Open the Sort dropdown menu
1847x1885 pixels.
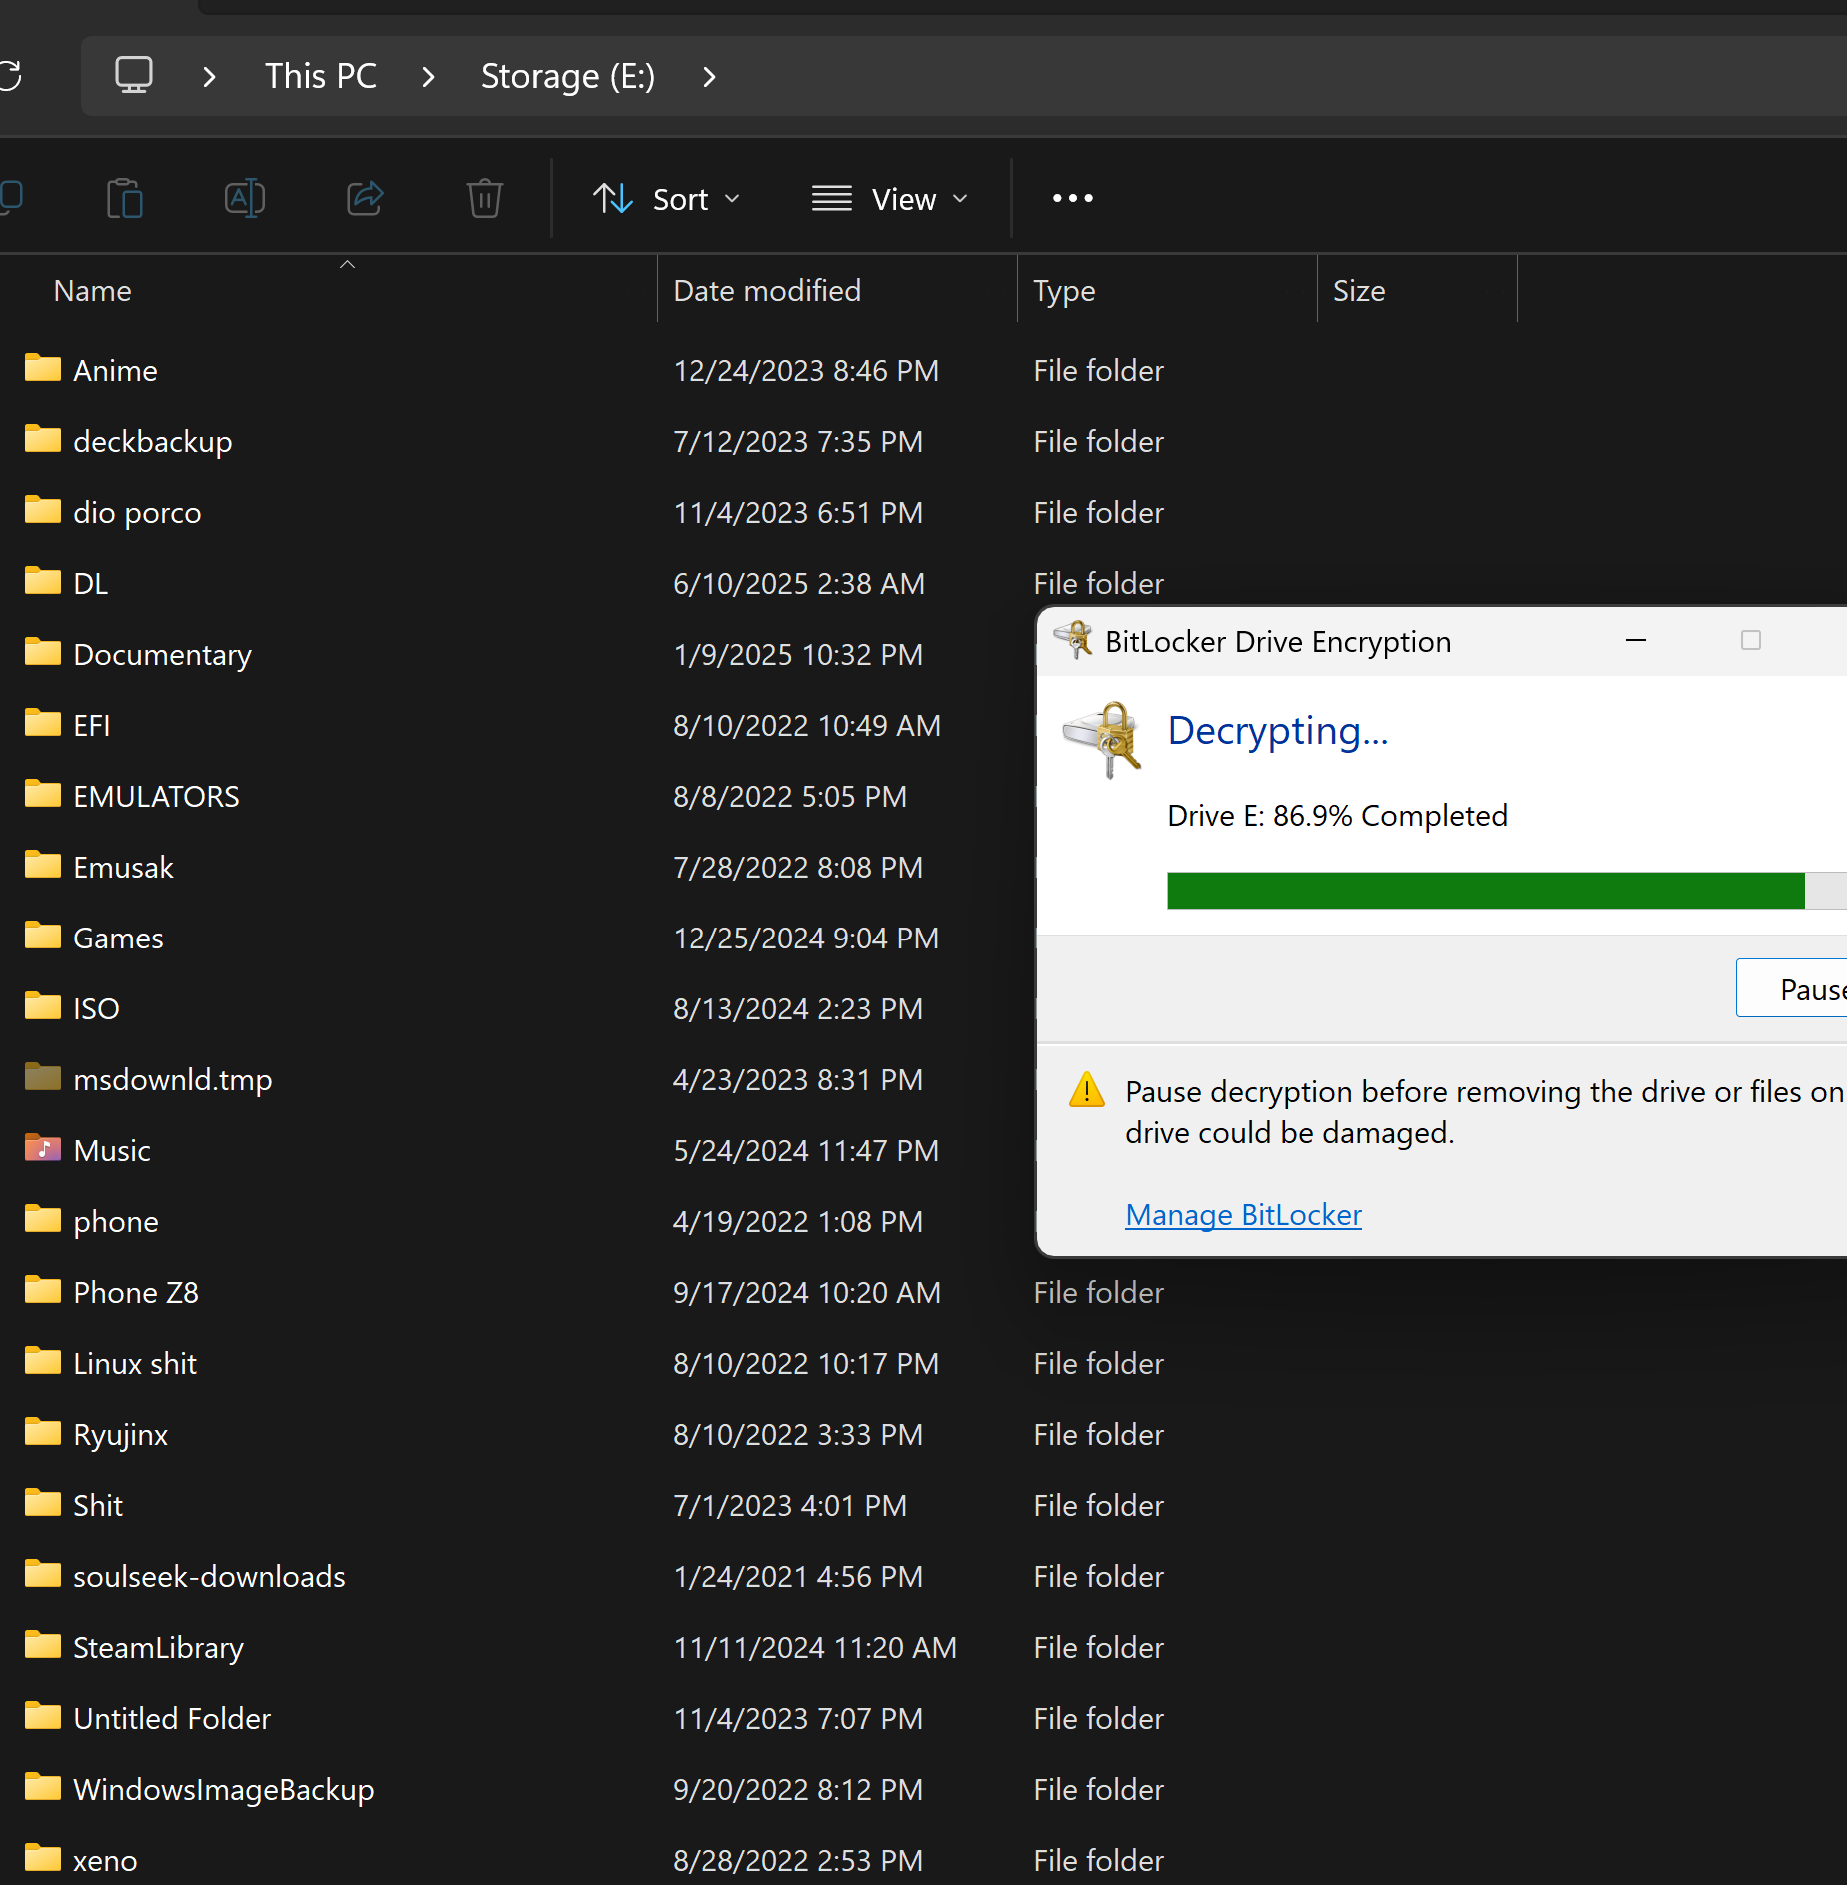click(x=667, y=198)
